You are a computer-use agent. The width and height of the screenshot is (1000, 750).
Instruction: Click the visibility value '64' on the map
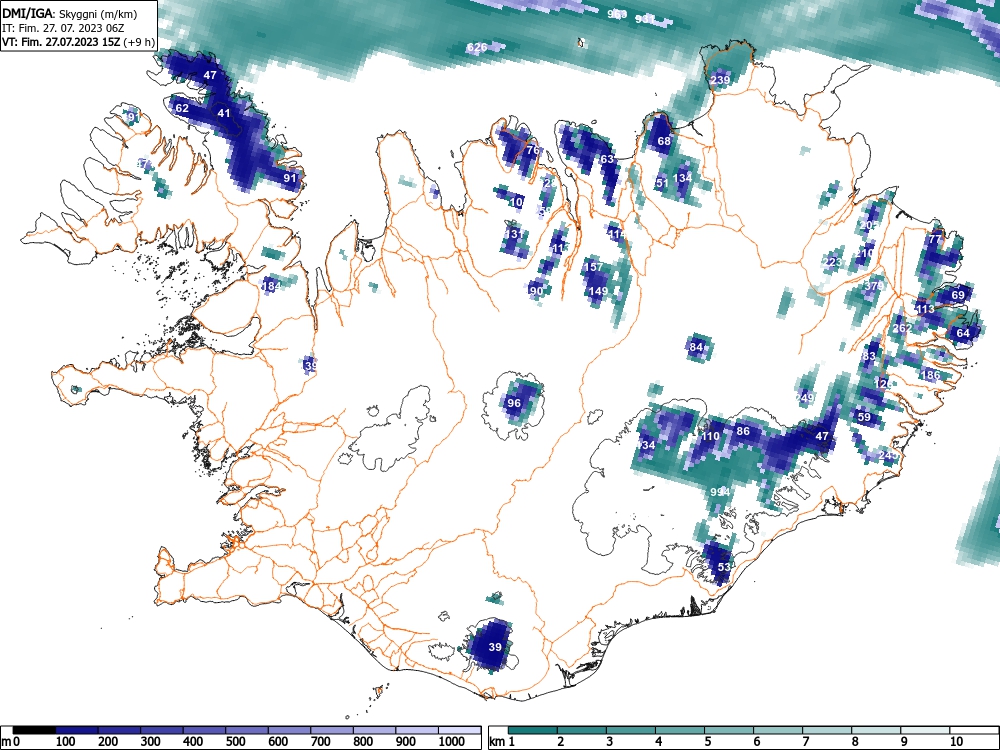click(963, 333)
